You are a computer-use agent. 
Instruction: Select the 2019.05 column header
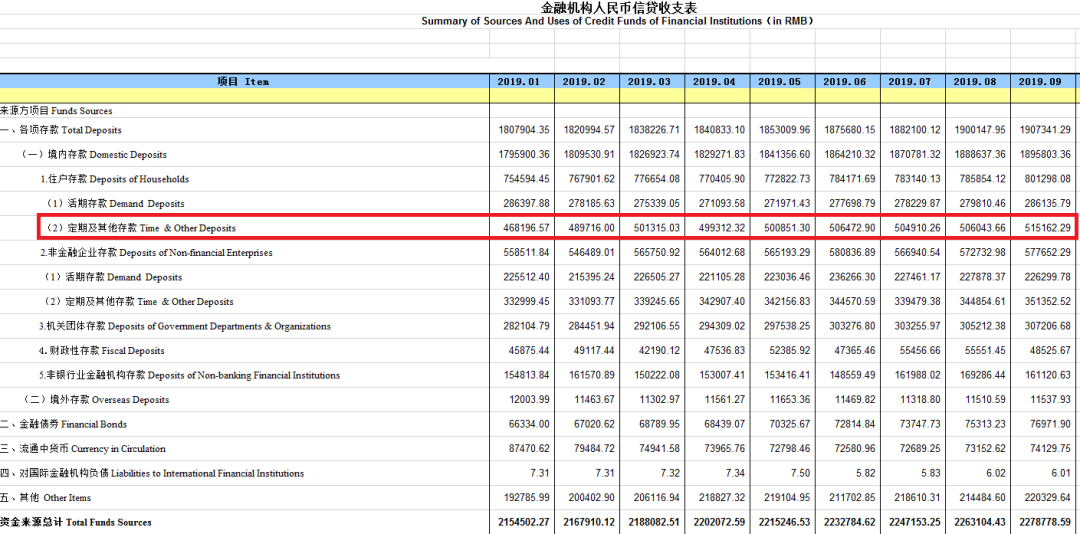[782, 81]
